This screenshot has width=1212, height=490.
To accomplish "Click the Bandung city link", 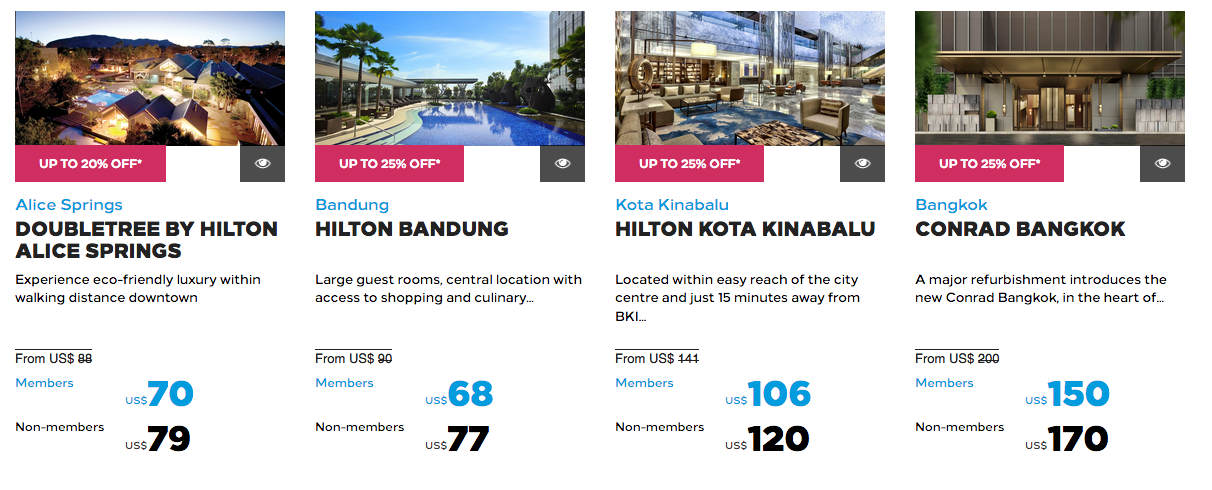I will point(352,205).
